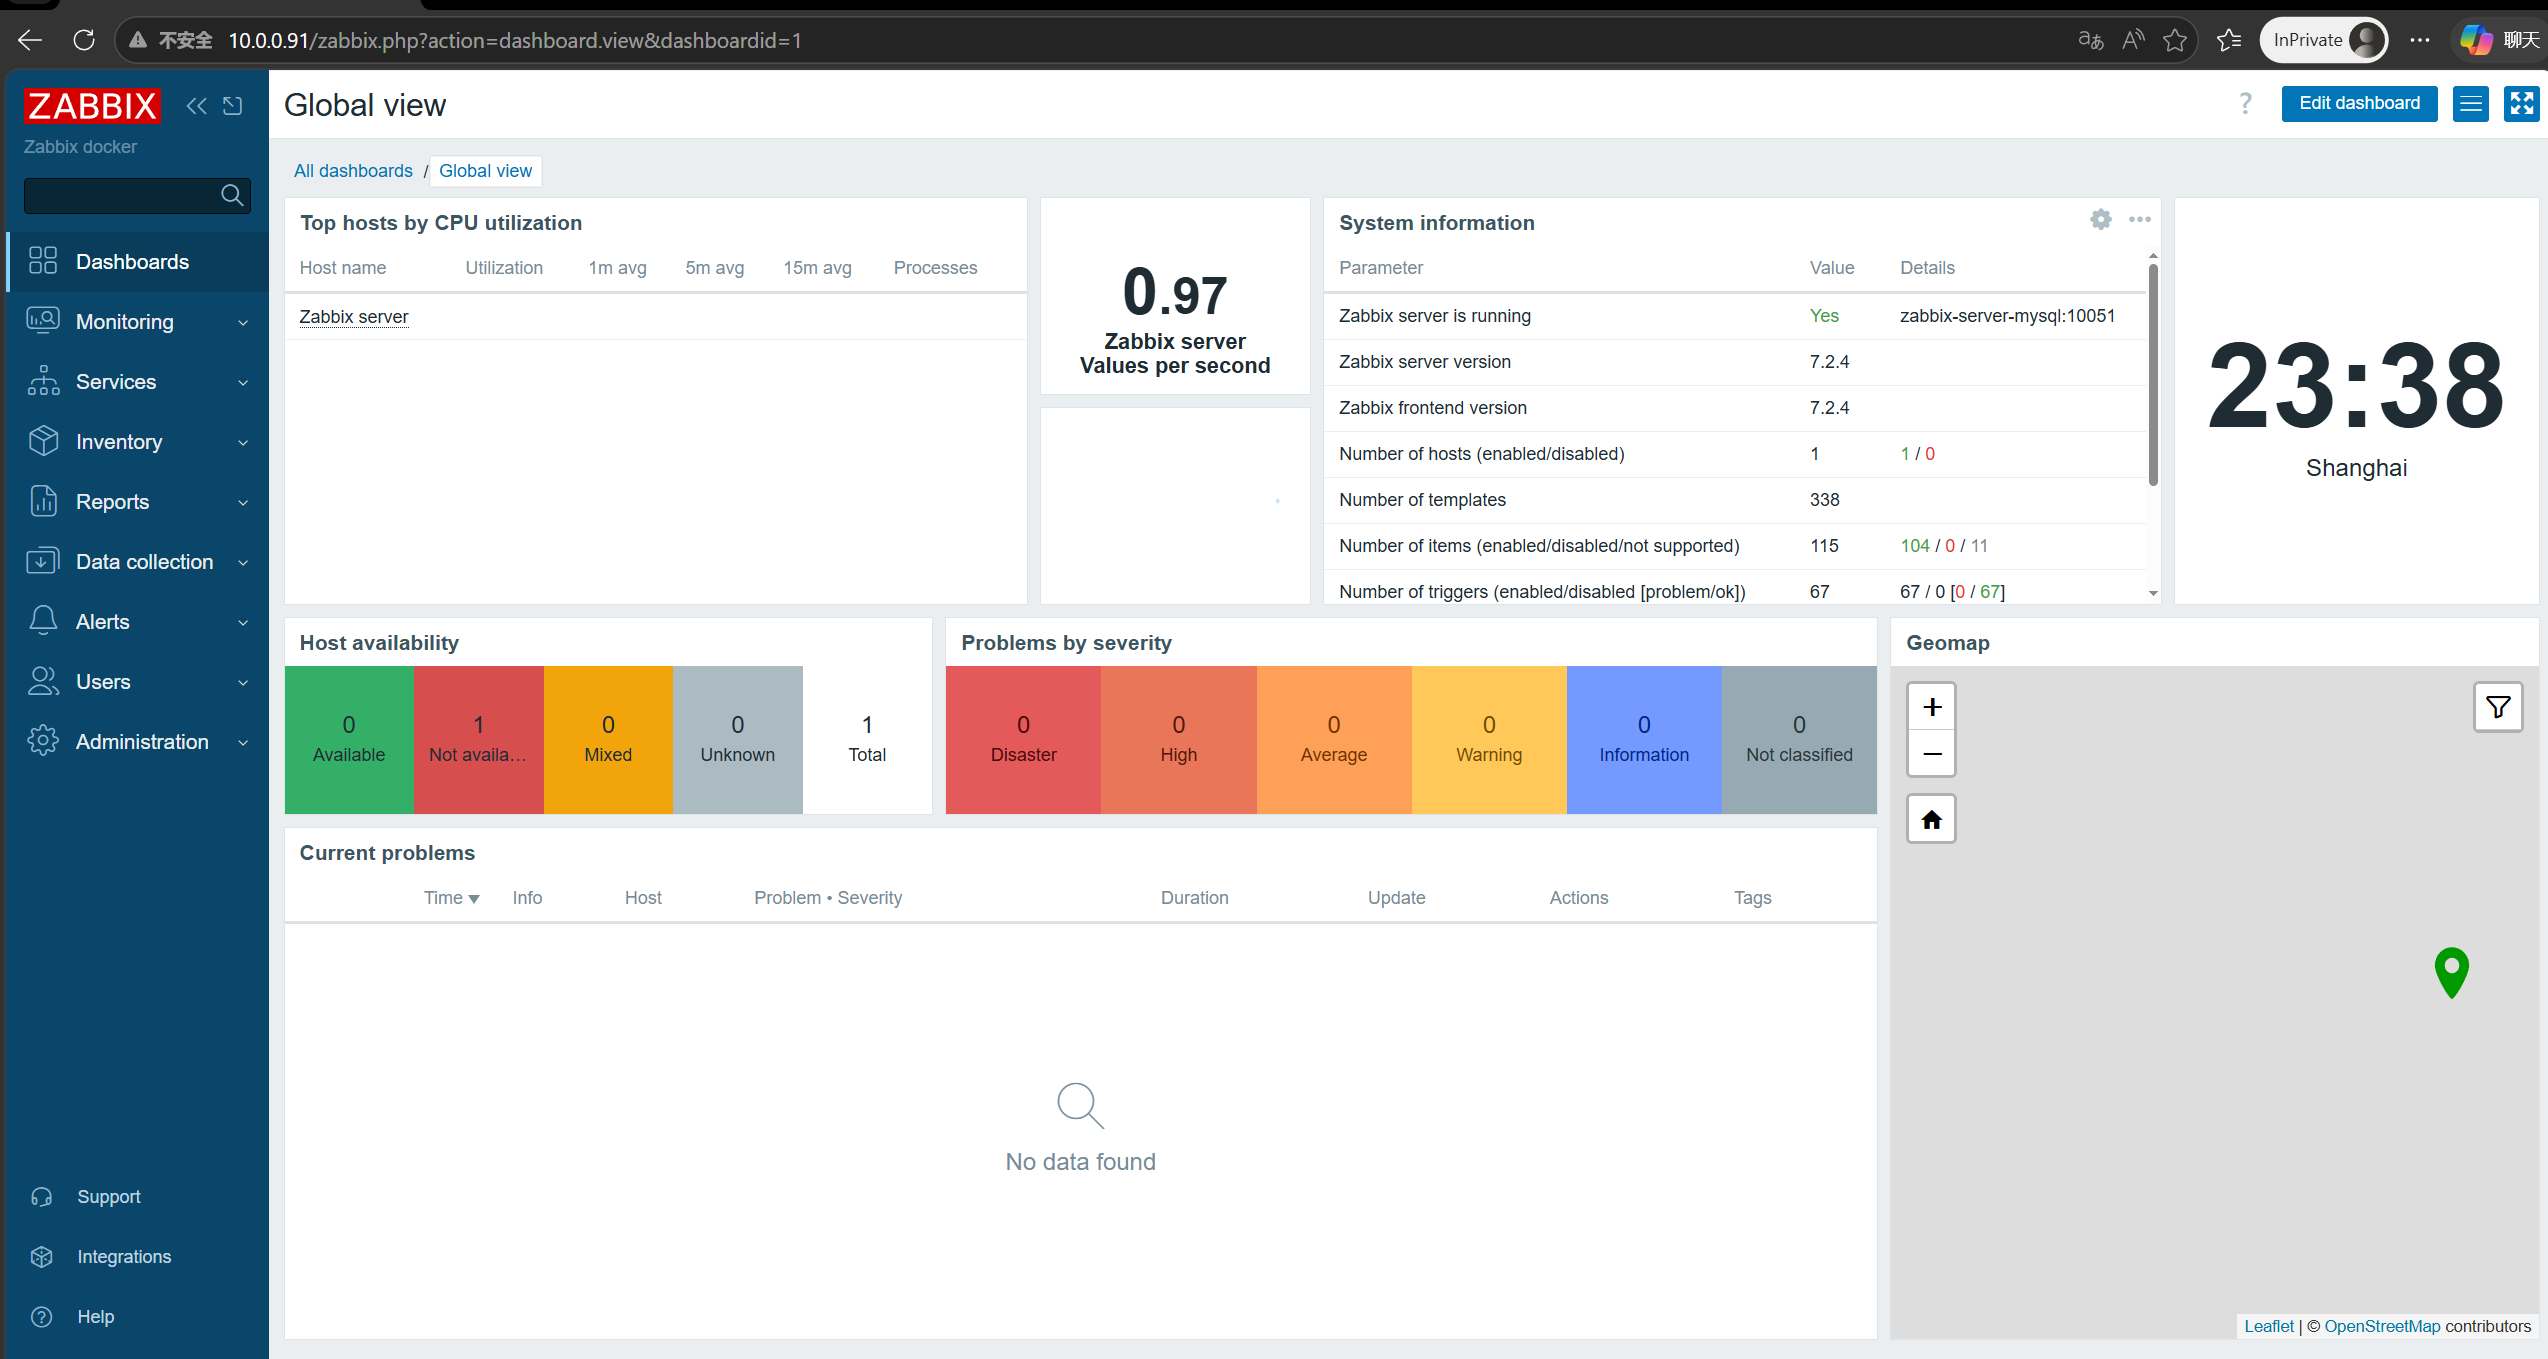Click the red Disaster severity block
The image size is (2548, 1359).
[x=1022, y=739]
